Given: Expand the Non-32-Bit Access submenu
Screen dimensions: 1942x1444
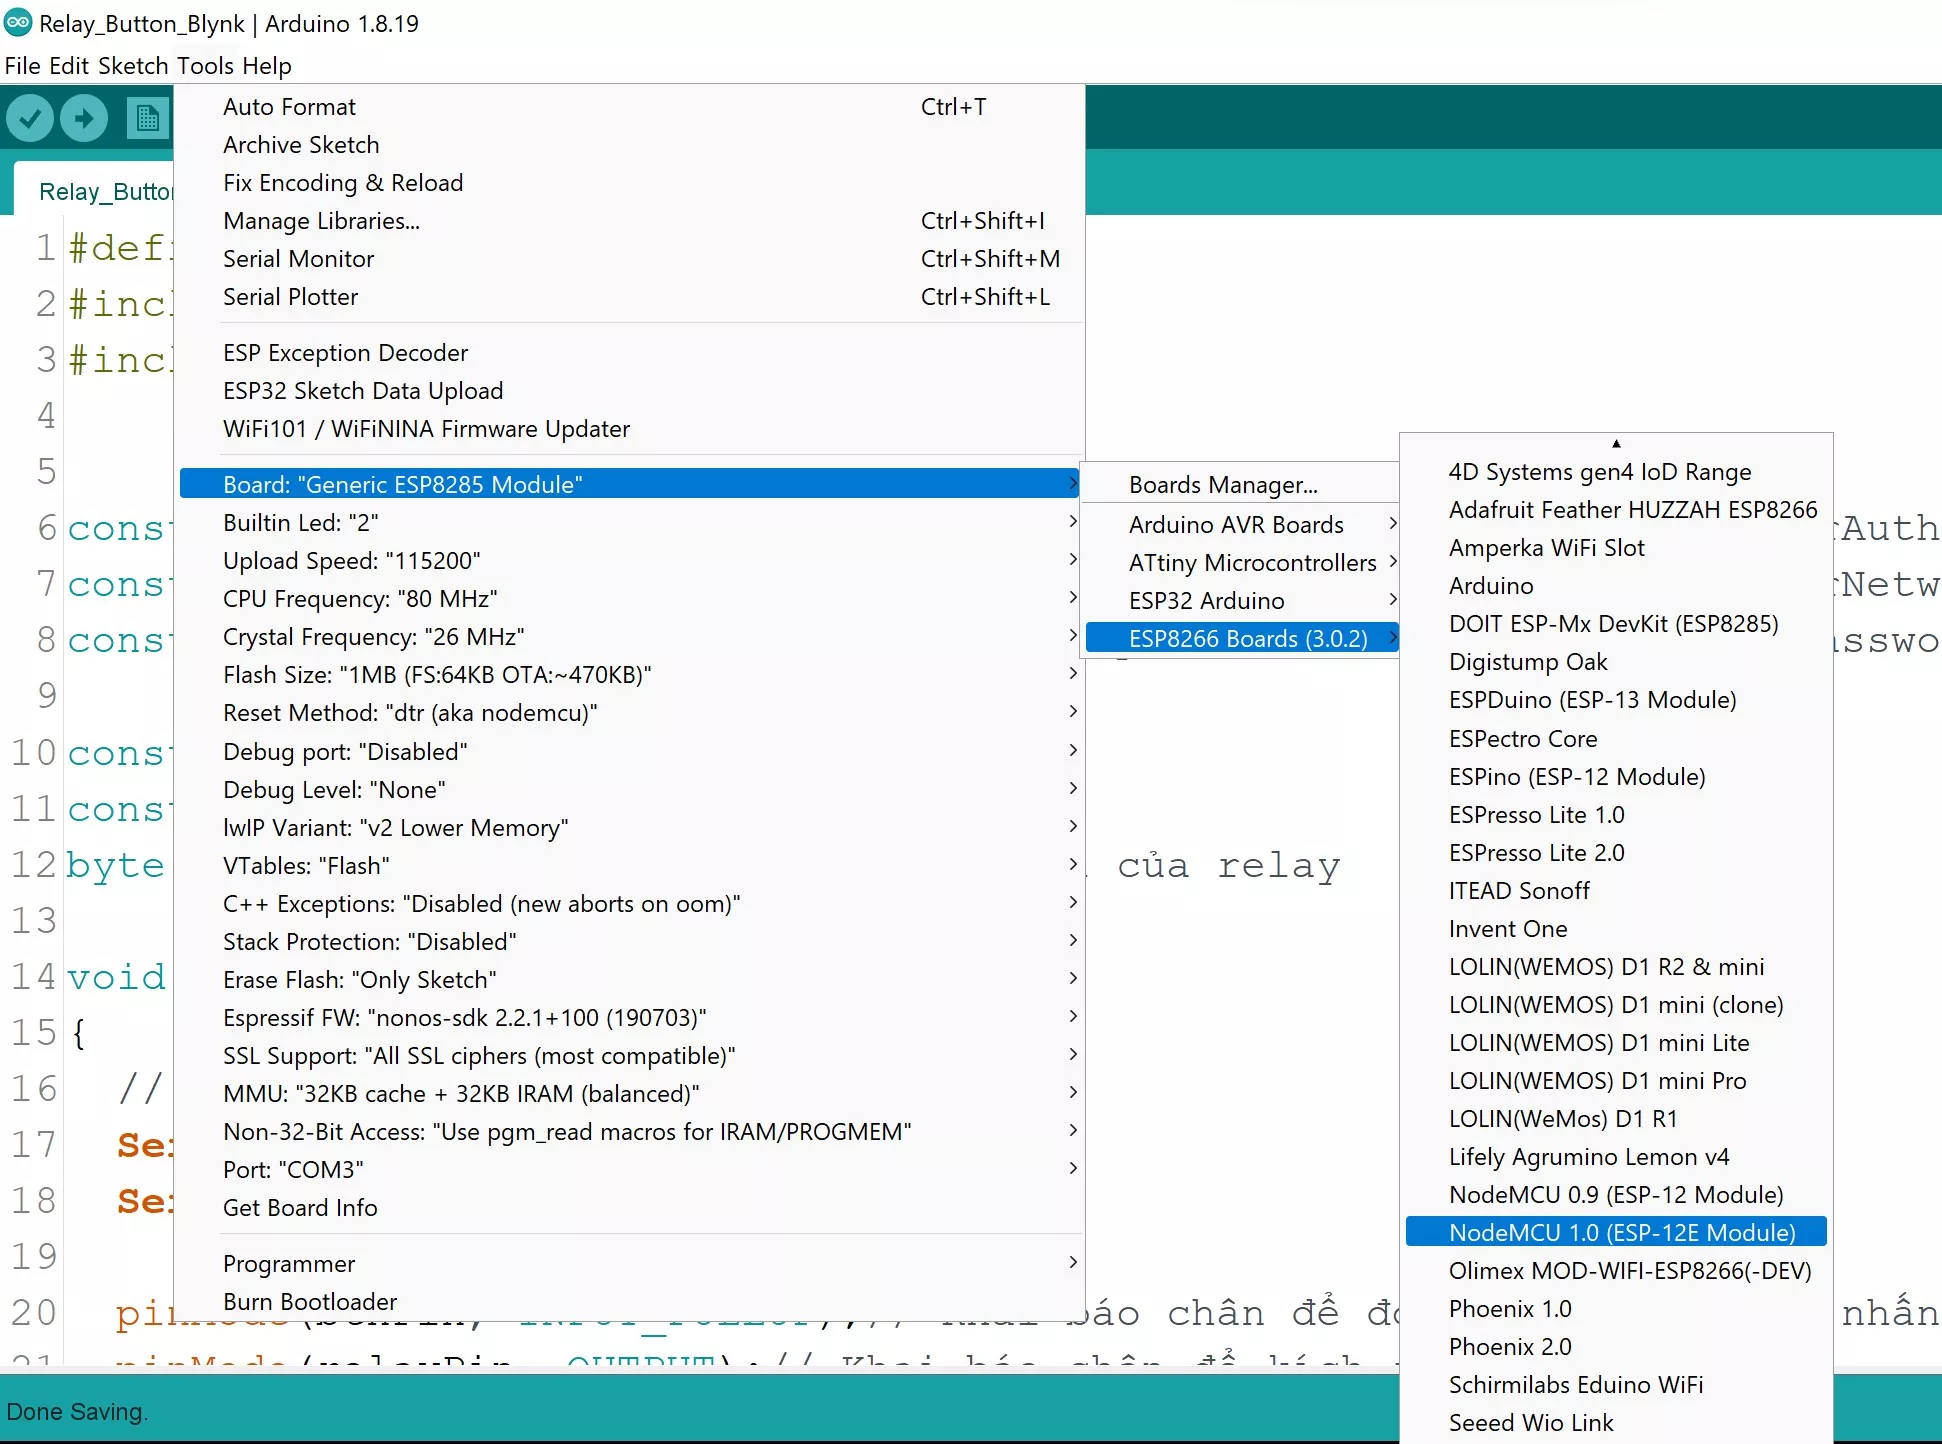Looking at the screenshot, I should [x=630, y=1132].
